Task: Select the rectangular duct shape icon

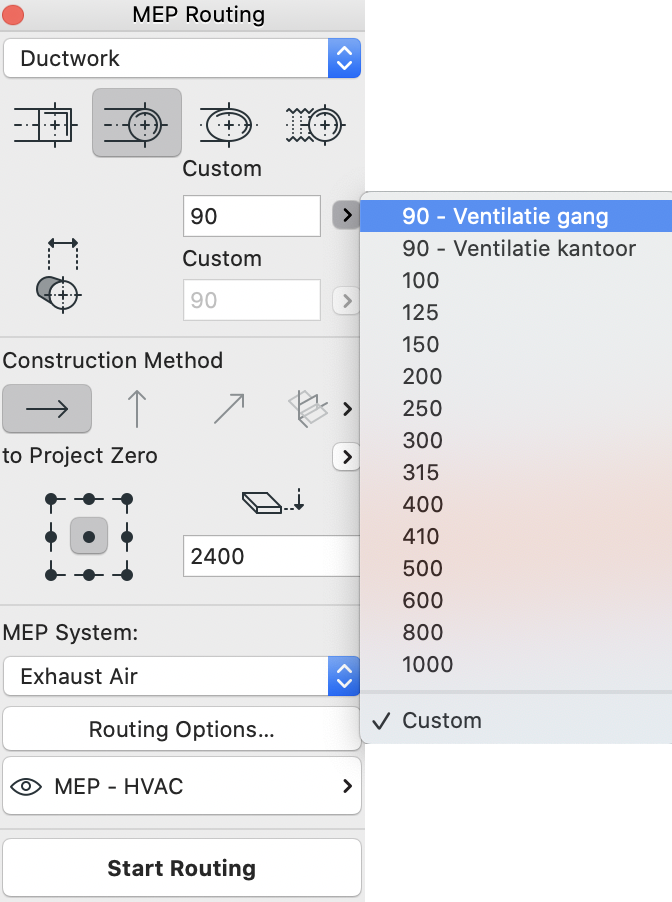Action: tap(45, 124)
